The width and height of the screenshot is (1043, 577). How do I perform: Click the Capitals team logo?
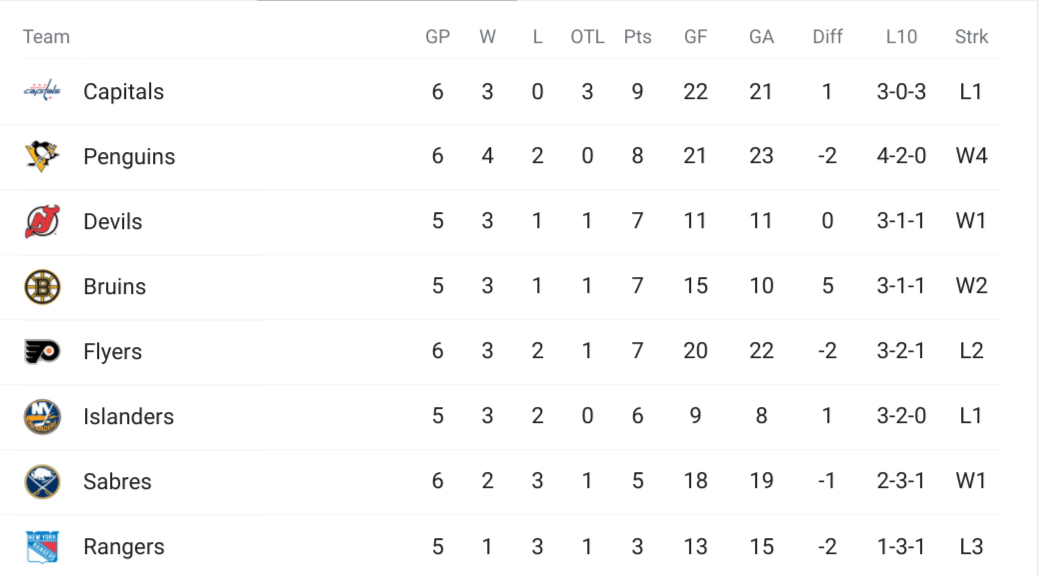tap(42, 91)
